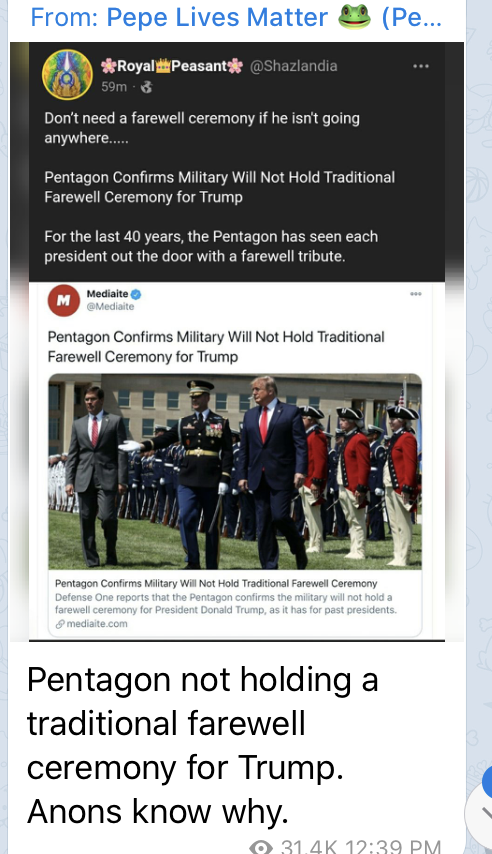Open the Mediaite account name

point(107,294)
